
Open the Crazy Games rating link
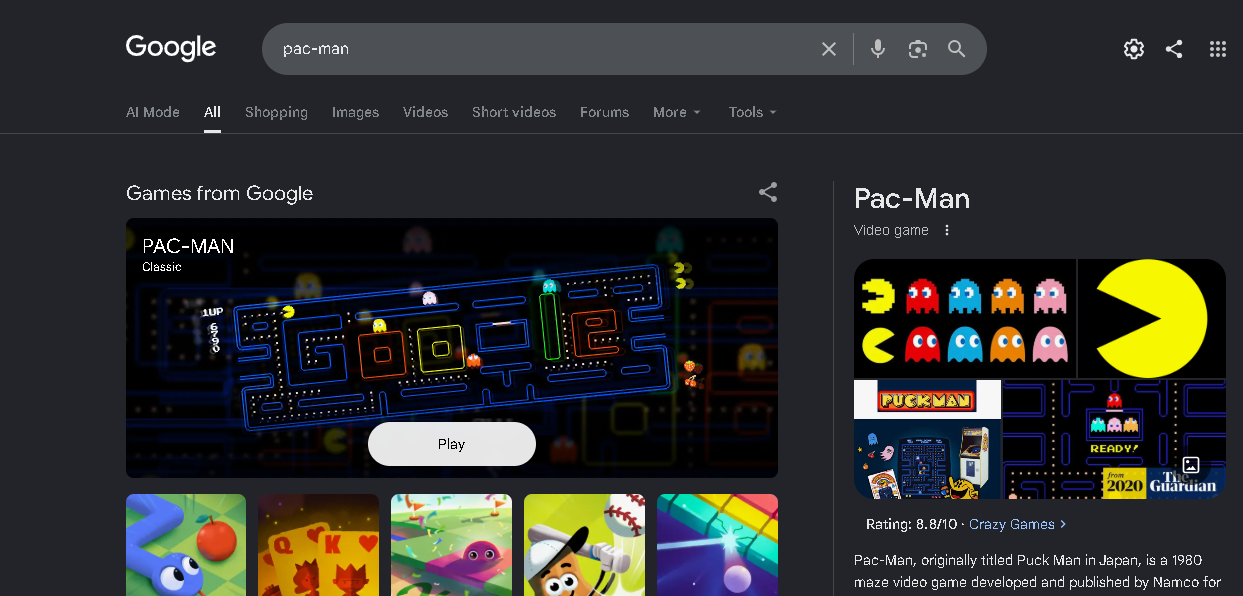(x=1018, y=524)
